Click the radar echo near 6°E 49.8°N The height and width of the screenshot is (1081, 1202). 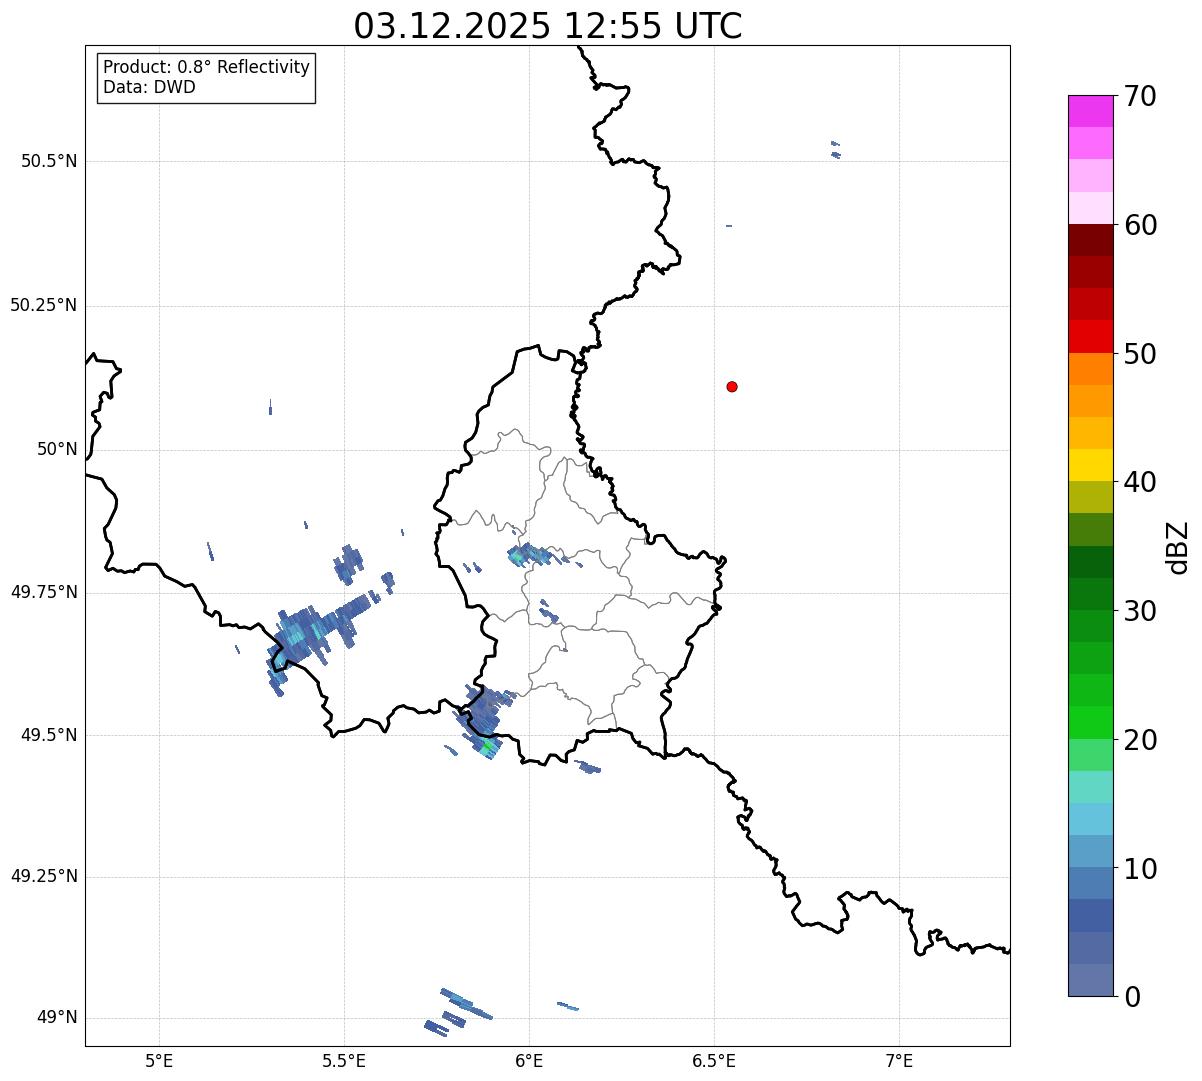pos(528,554)
